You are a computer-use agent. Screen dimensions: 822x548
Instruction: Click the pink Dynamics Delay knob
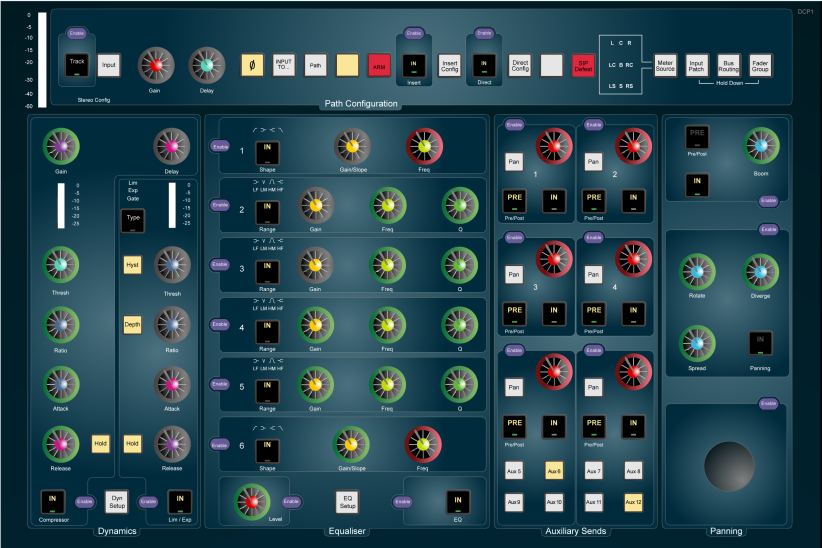tap(171, 146)
